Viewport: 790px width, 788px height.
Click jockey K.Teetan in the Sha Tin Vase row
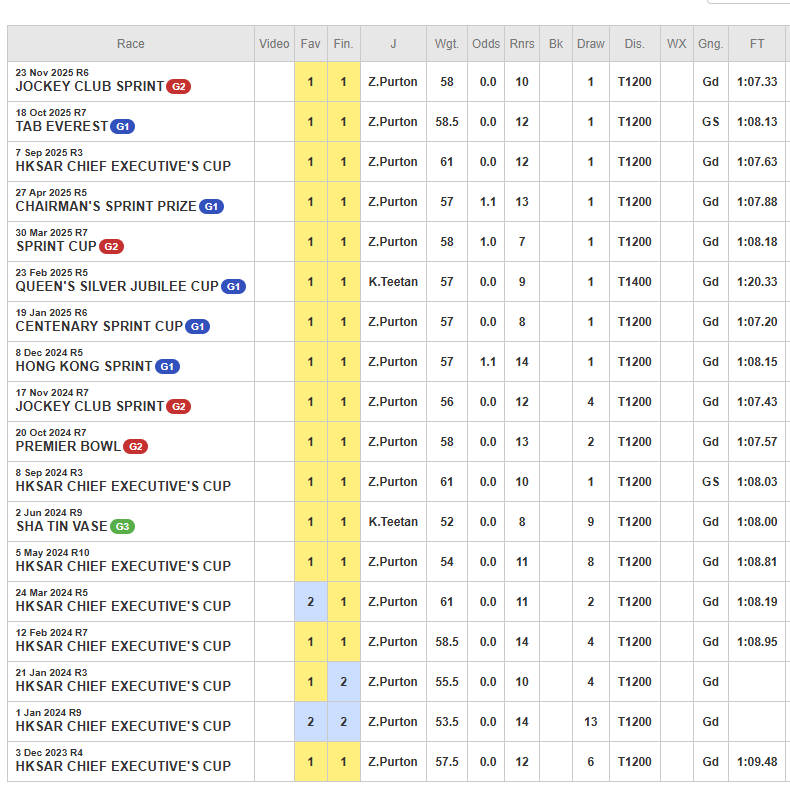click(x=393, y=522)
